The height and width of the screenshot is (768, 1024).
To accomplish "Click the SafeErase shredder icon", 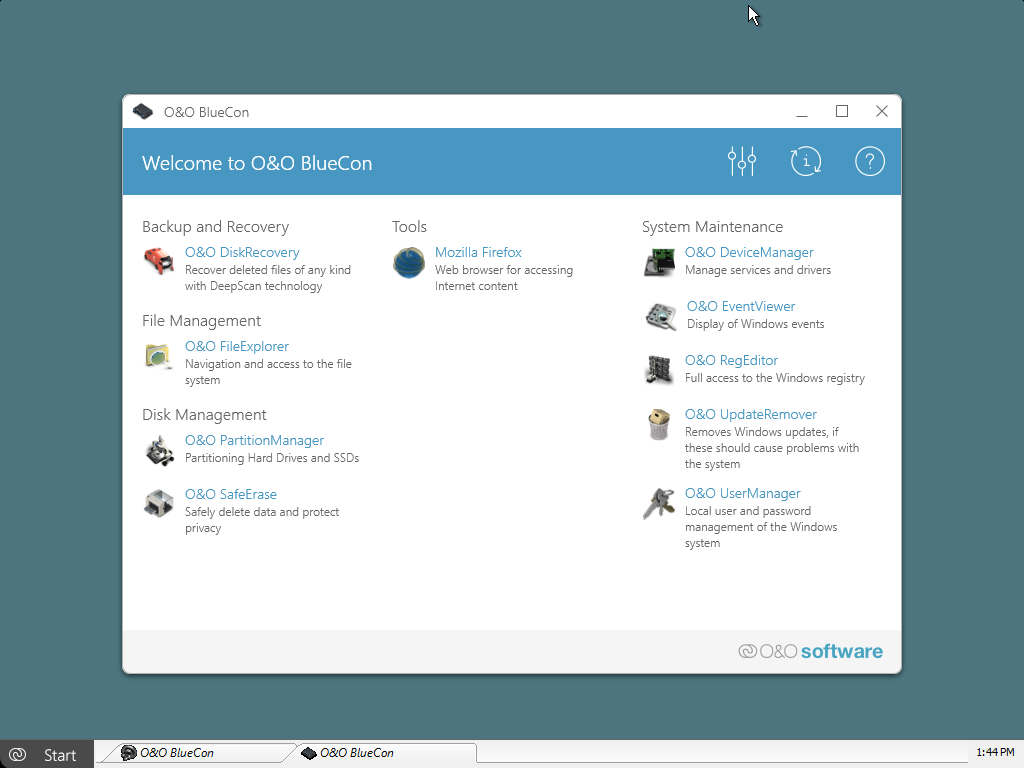I will pos(159,504).
